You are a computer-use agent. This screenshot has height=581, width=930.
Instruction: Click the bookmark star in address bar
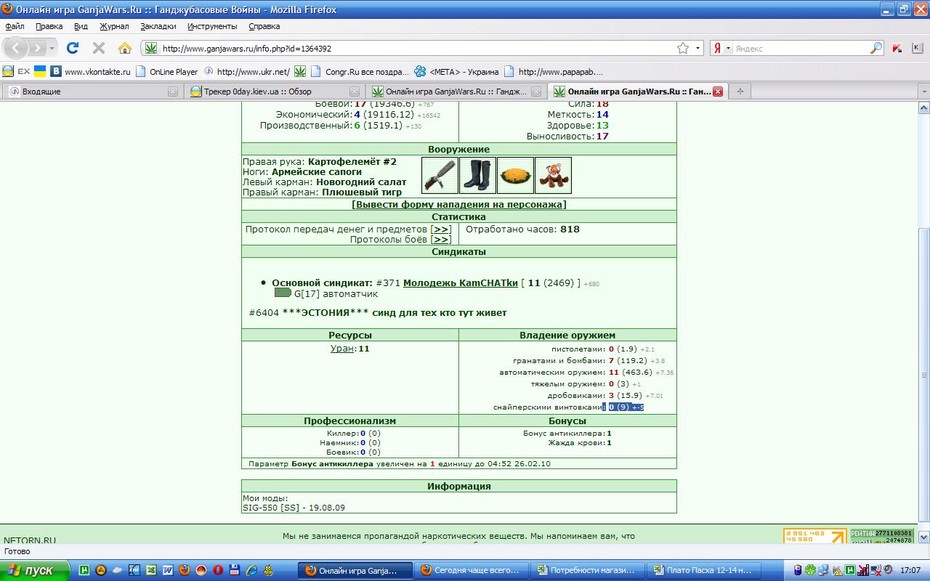point(683,48)
